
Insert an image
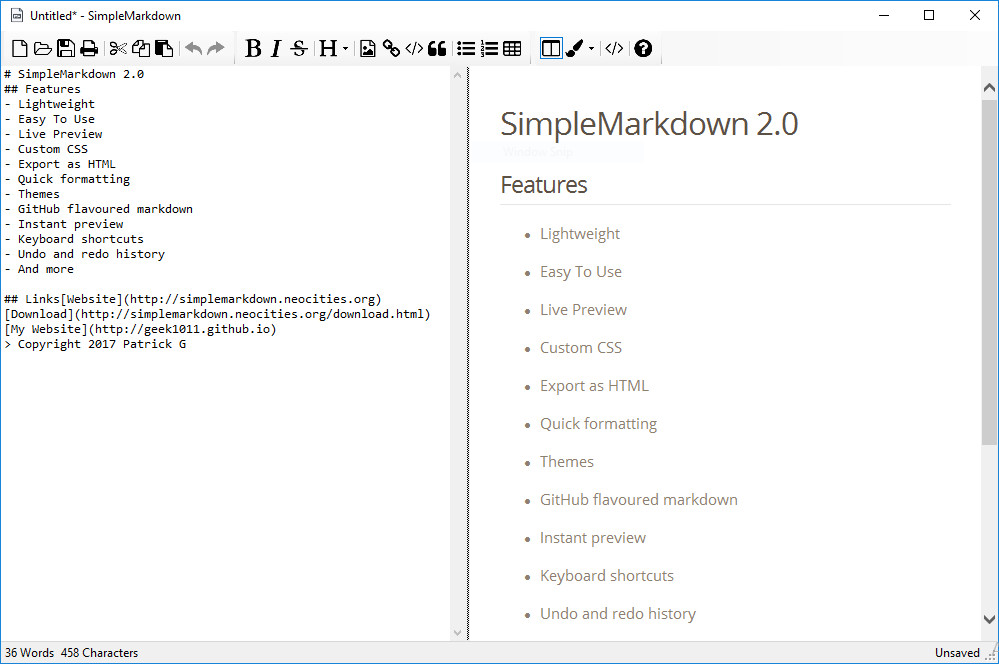[x=368, y=48]
